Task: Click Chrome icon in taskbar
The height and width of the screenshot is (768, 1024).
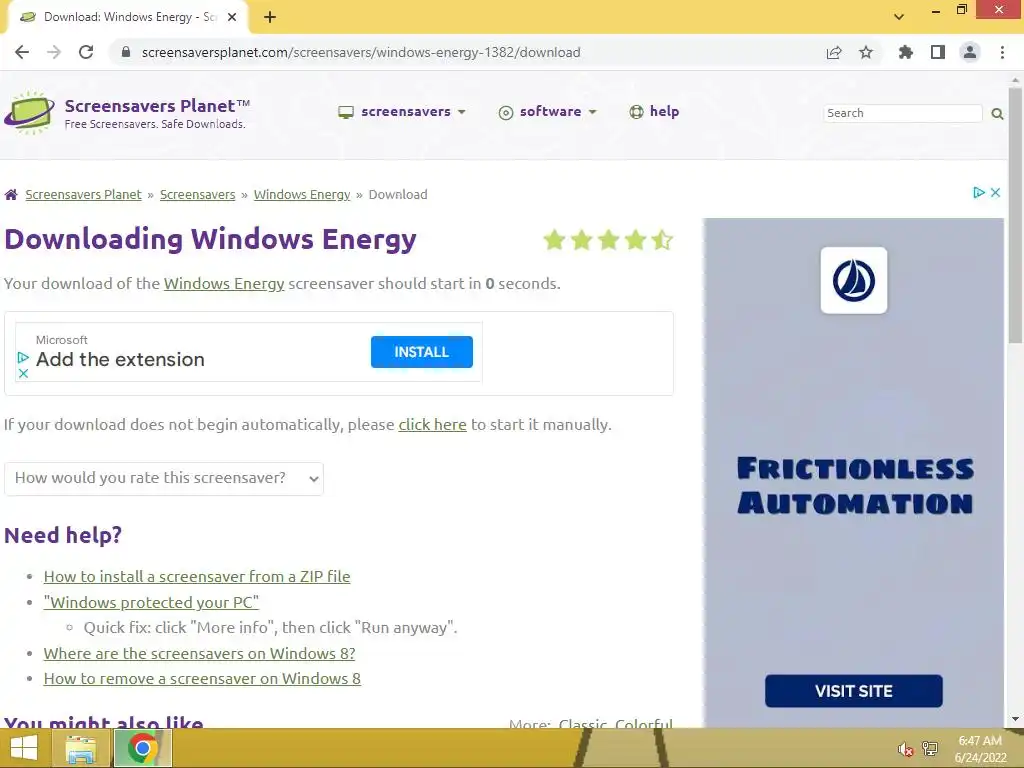Action: 143,748
